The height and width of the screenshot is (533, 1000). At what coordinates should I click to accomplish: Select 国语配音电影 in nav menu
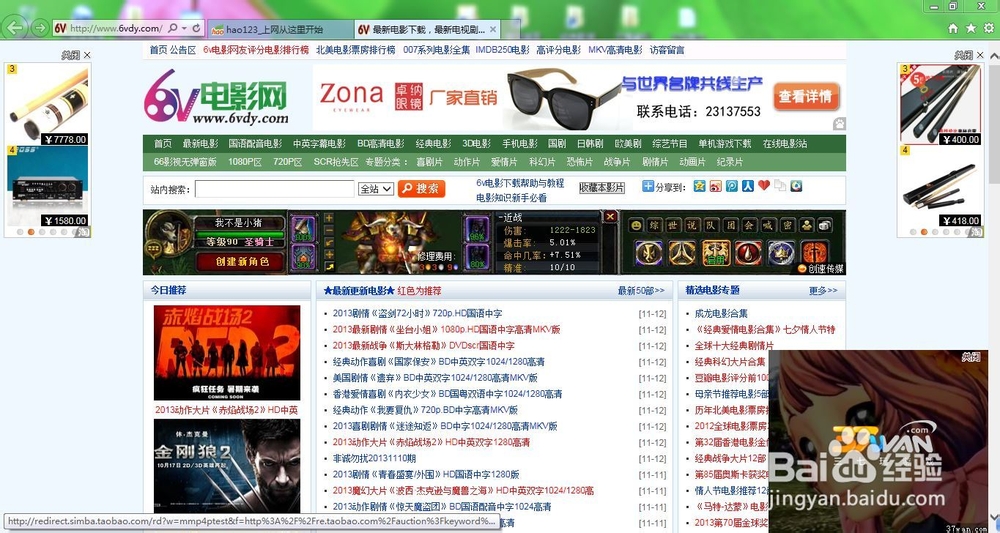pyautogui.click(x=255, y=143)
